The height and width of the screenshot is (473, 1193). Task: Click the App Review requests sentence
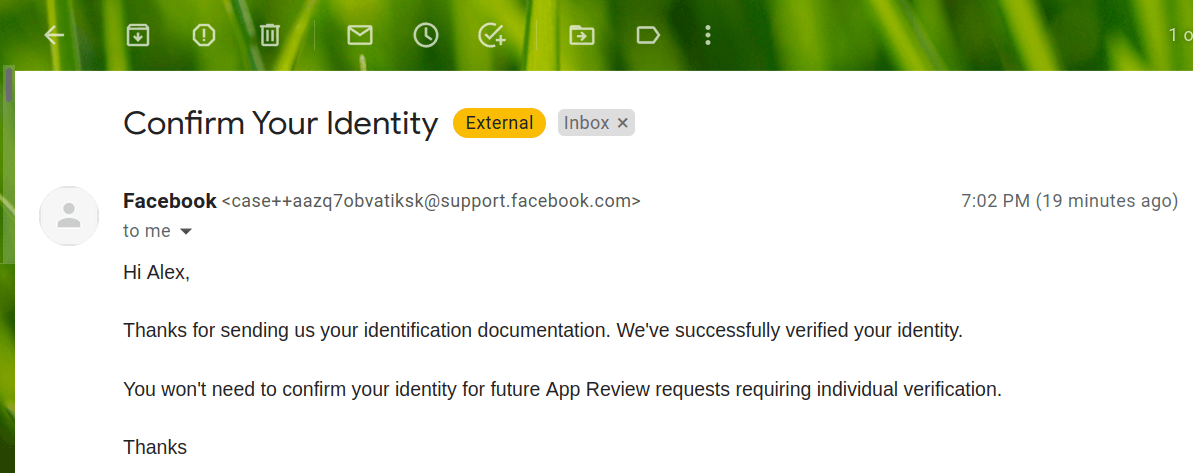[562, 389]
